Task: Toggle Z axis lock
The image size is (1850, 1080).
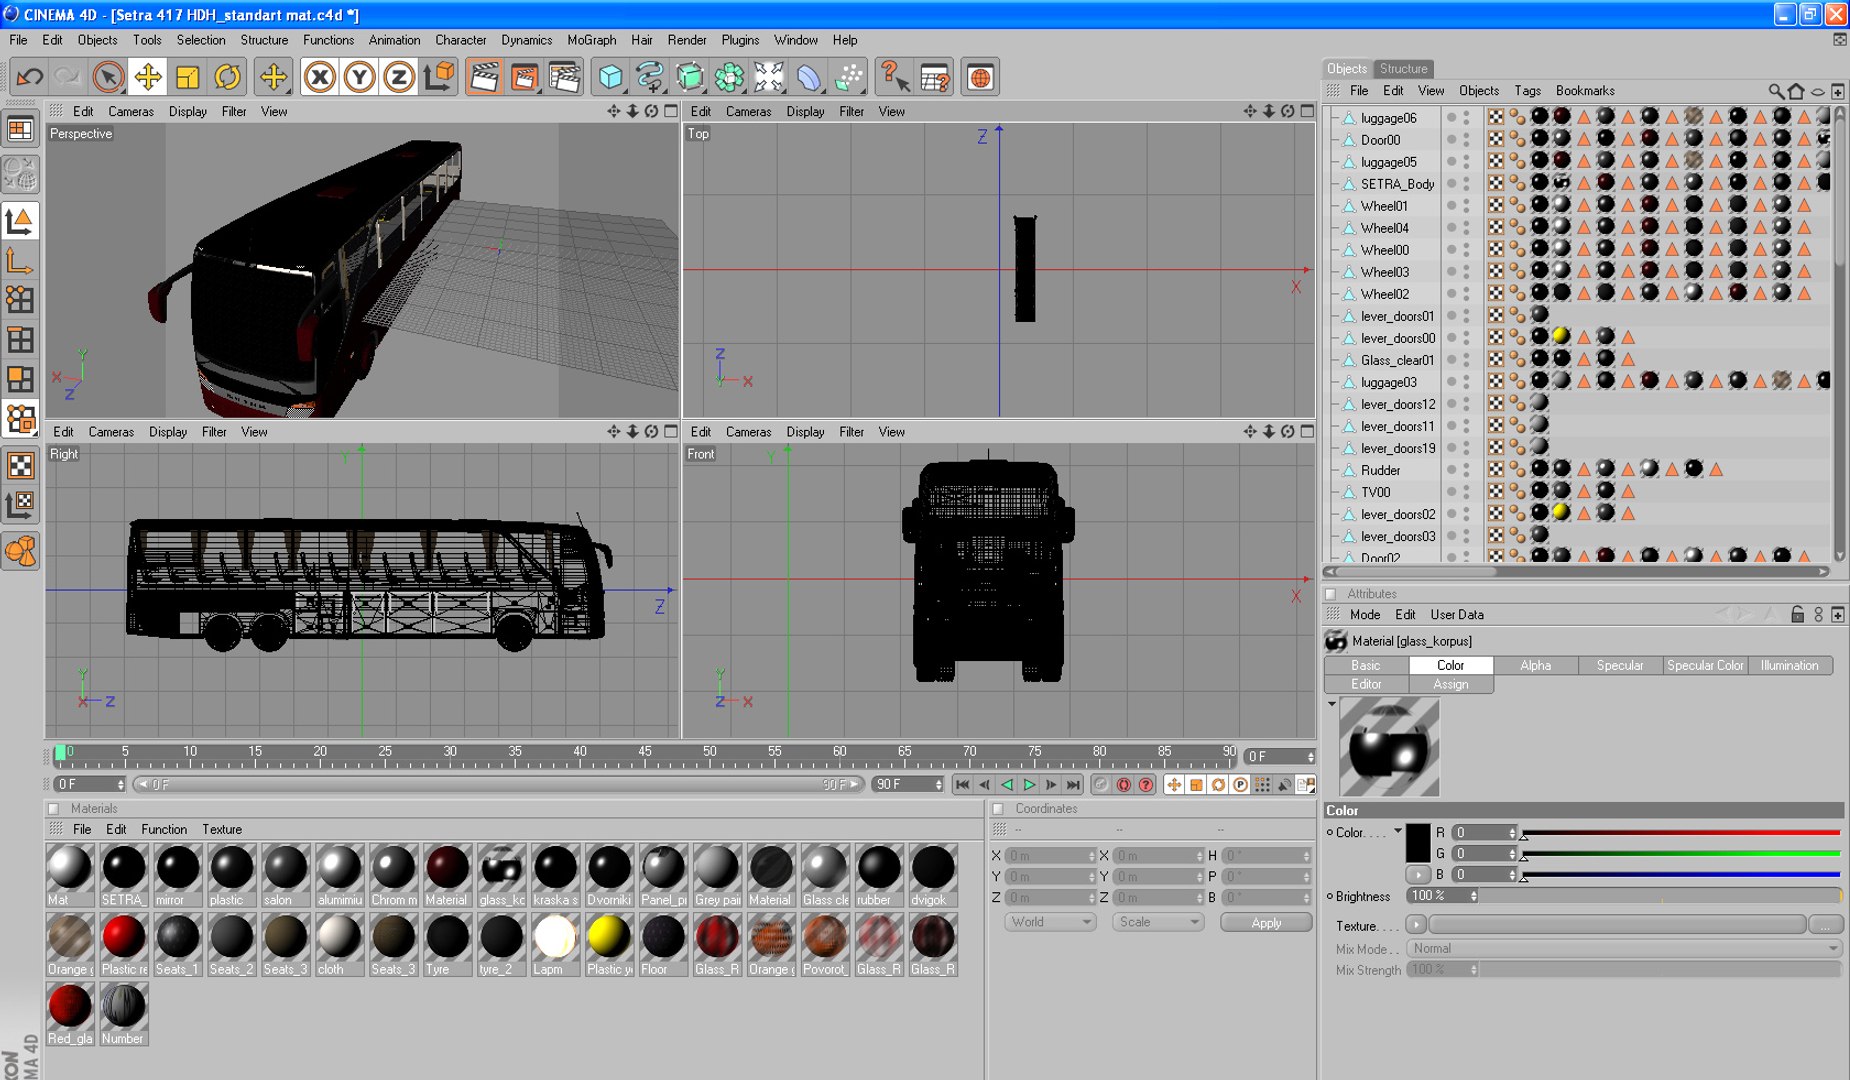Action: tap(399, 77)
